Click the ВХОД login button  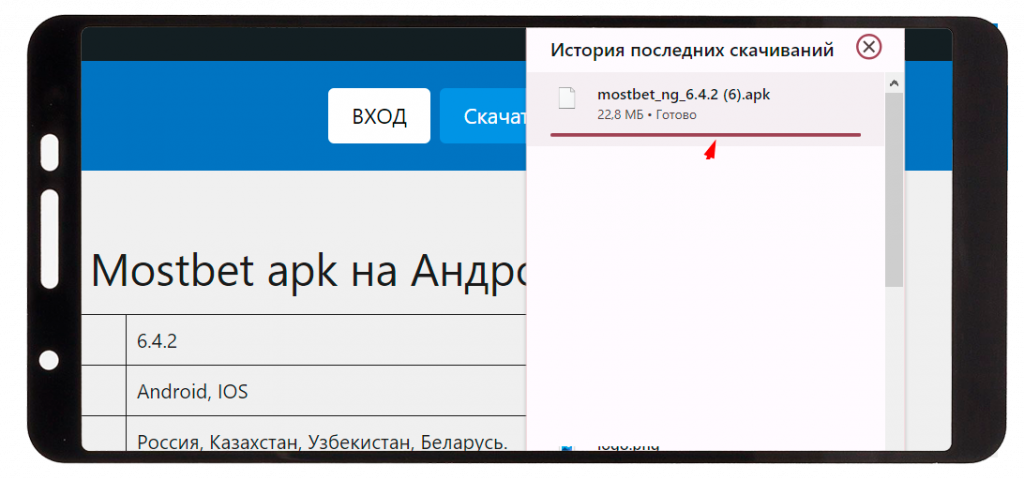(x=379, y=116)
